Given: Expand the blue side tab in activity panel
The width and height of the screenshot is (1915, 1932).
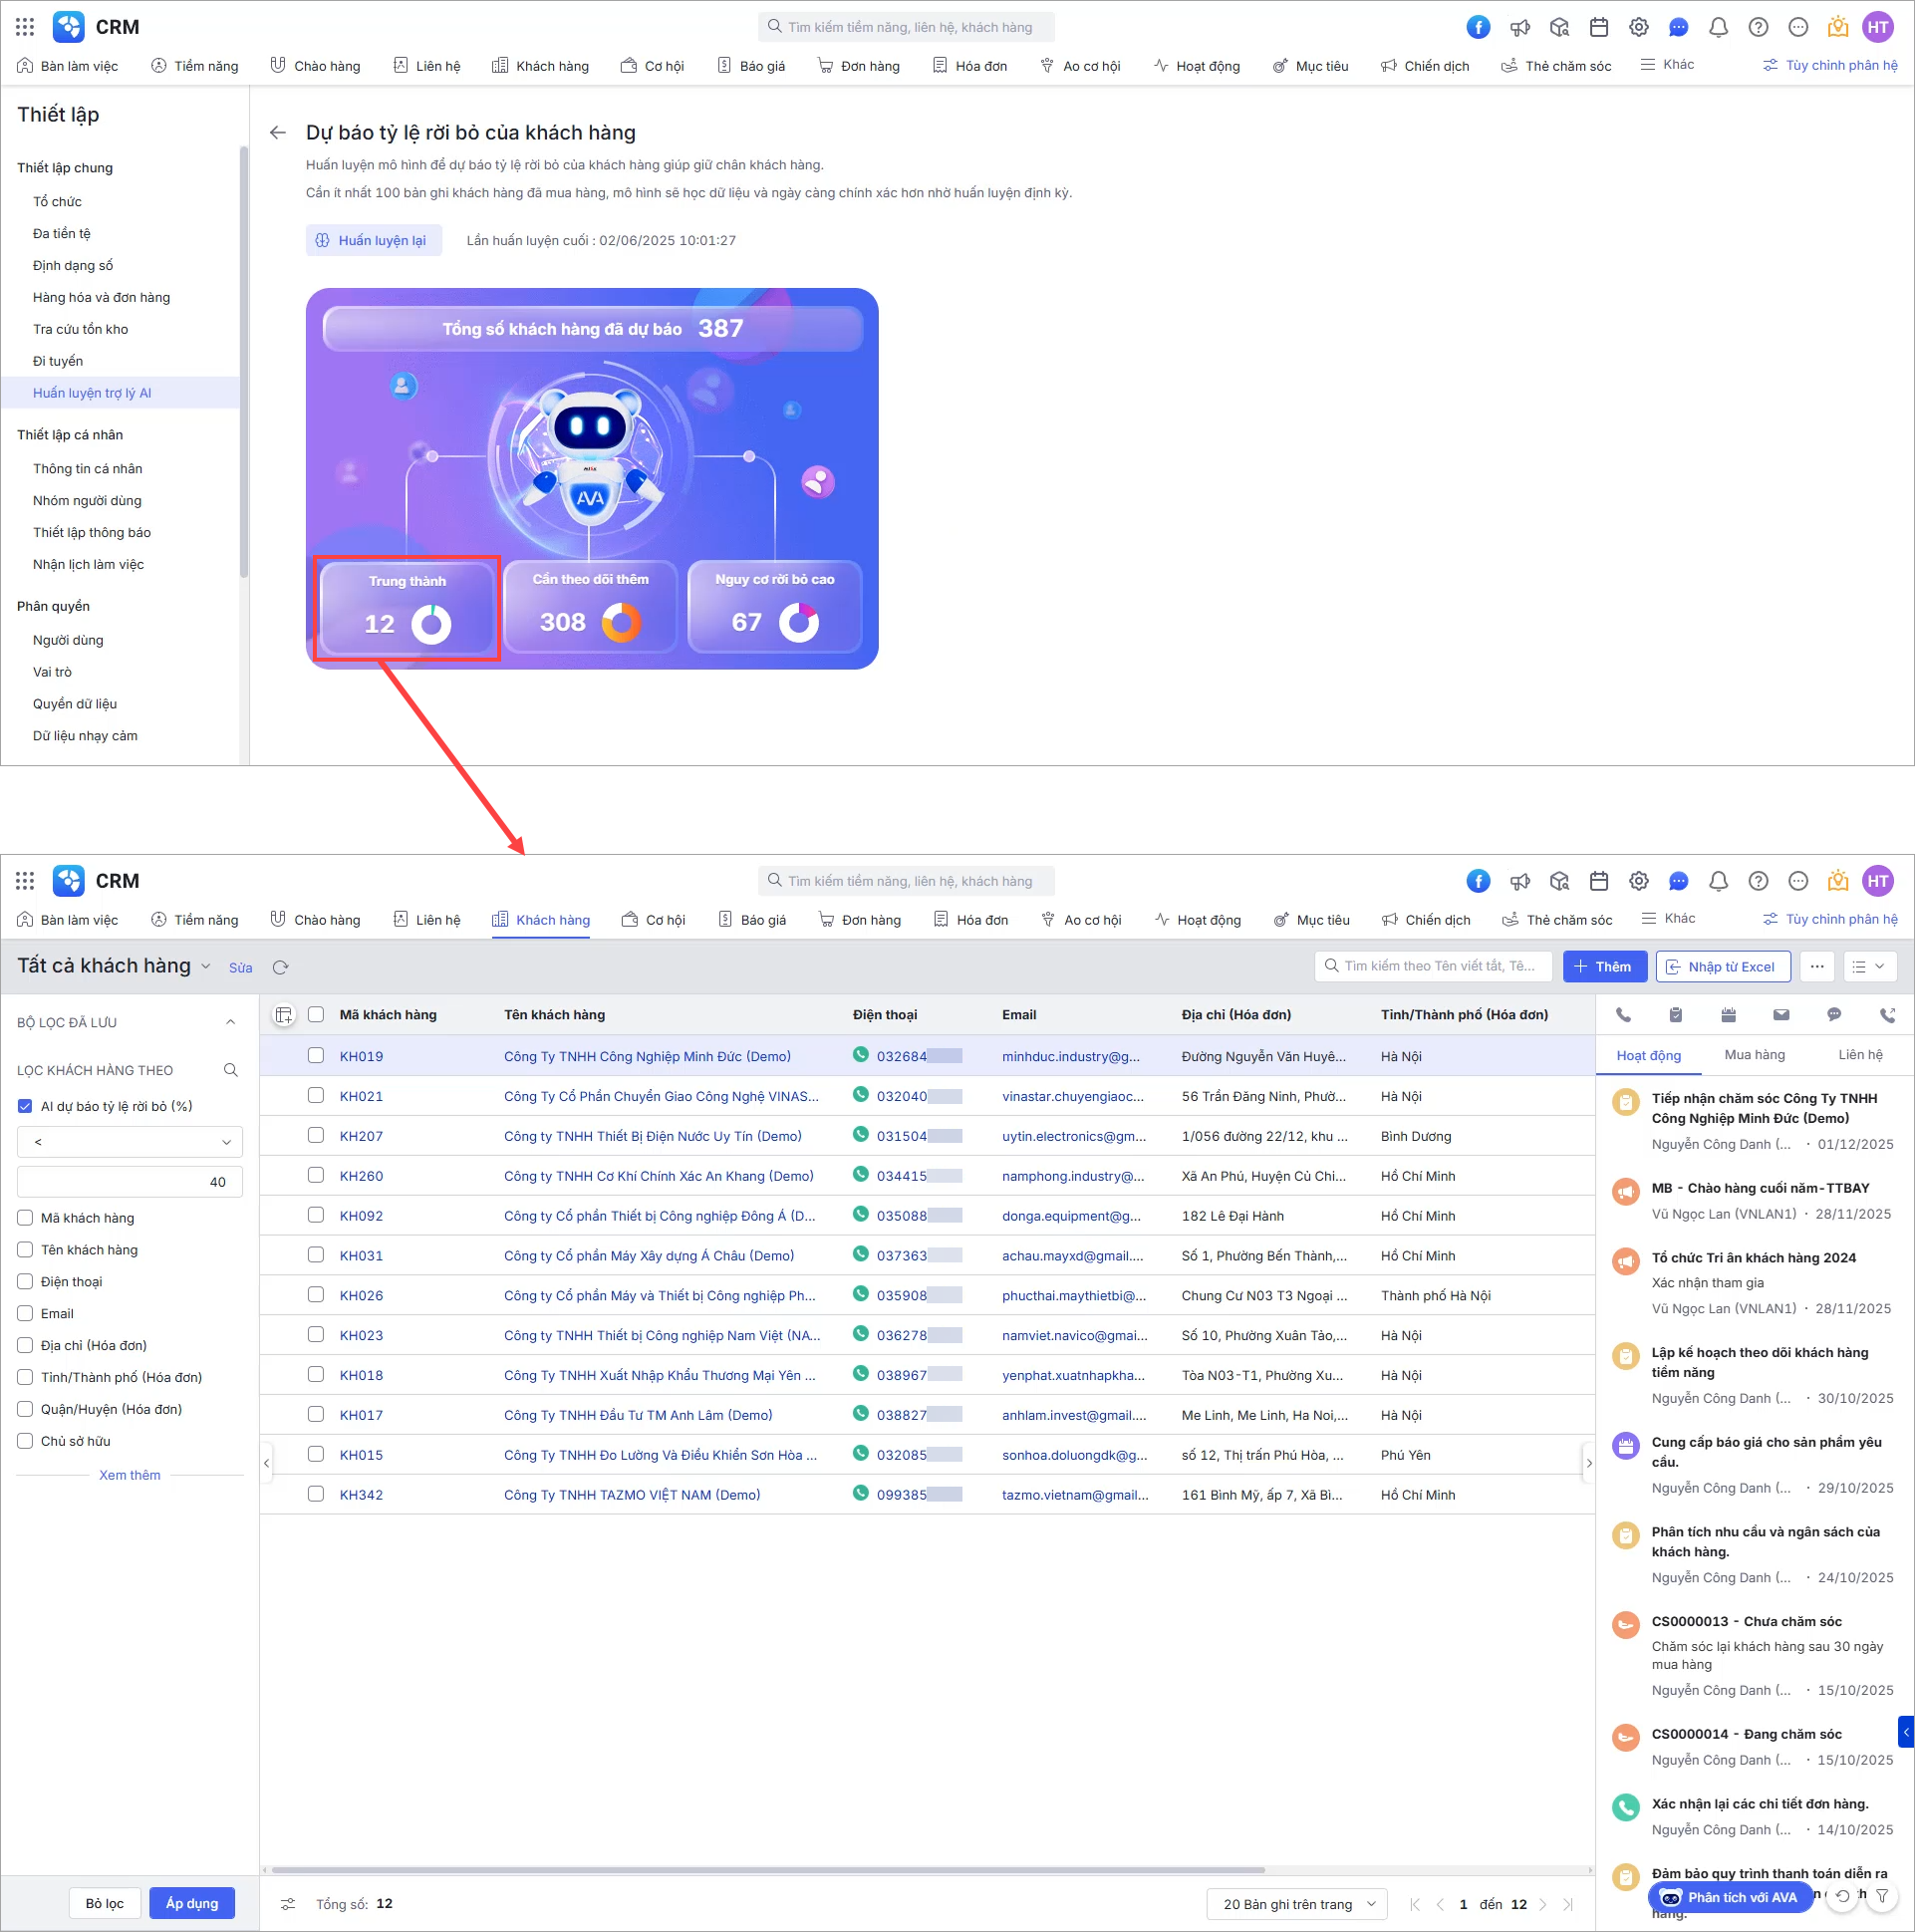Looking at the screenshot, I should 1906,1733.
